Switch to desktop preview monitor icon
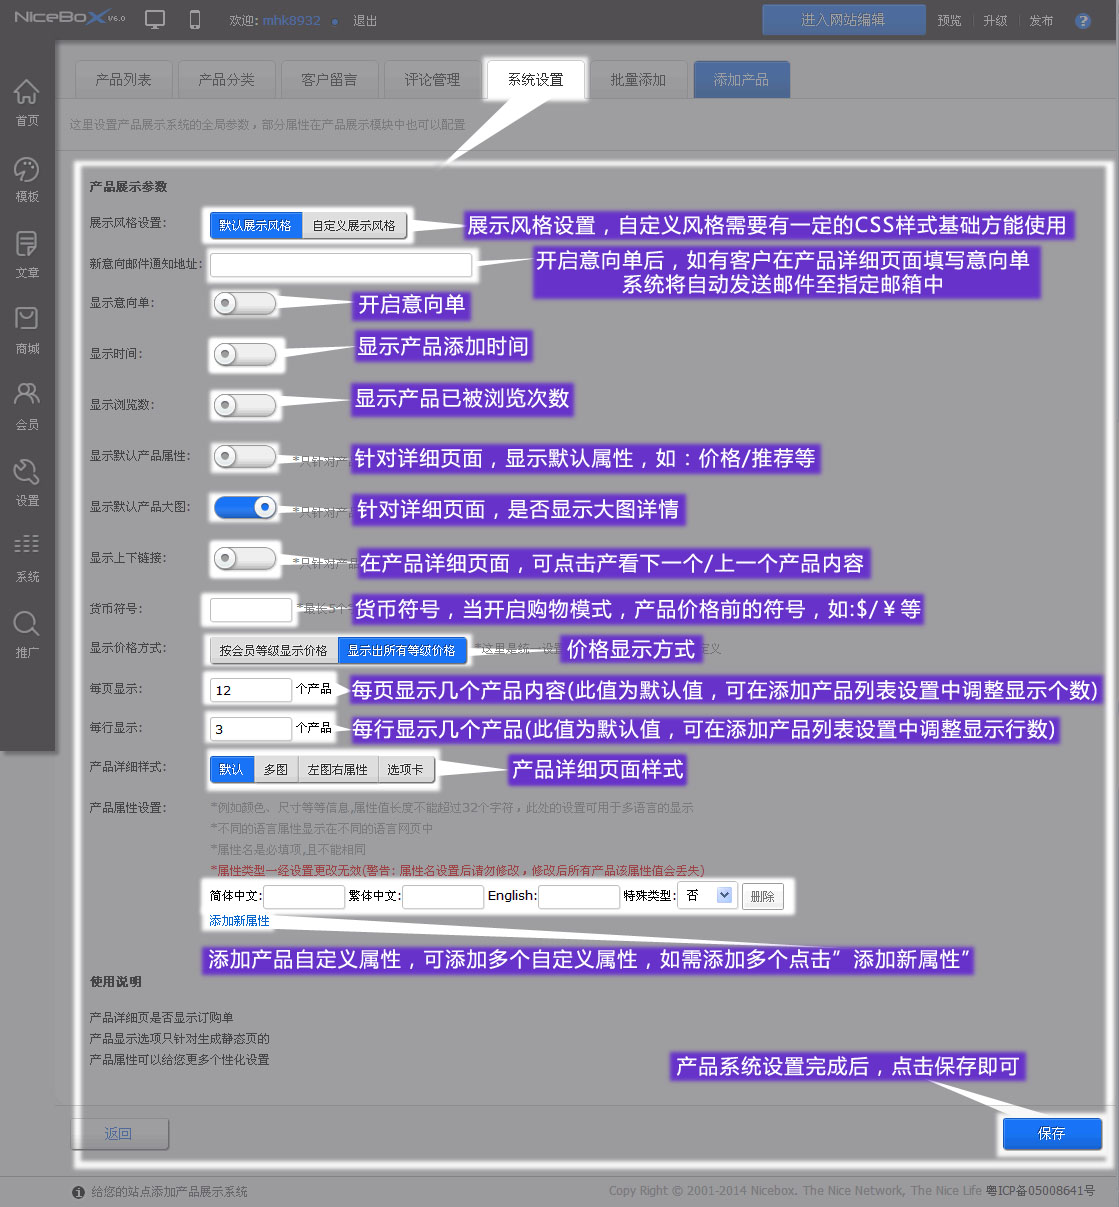This screenshot has width=1119, height=1207. click(x=155, y=20)
